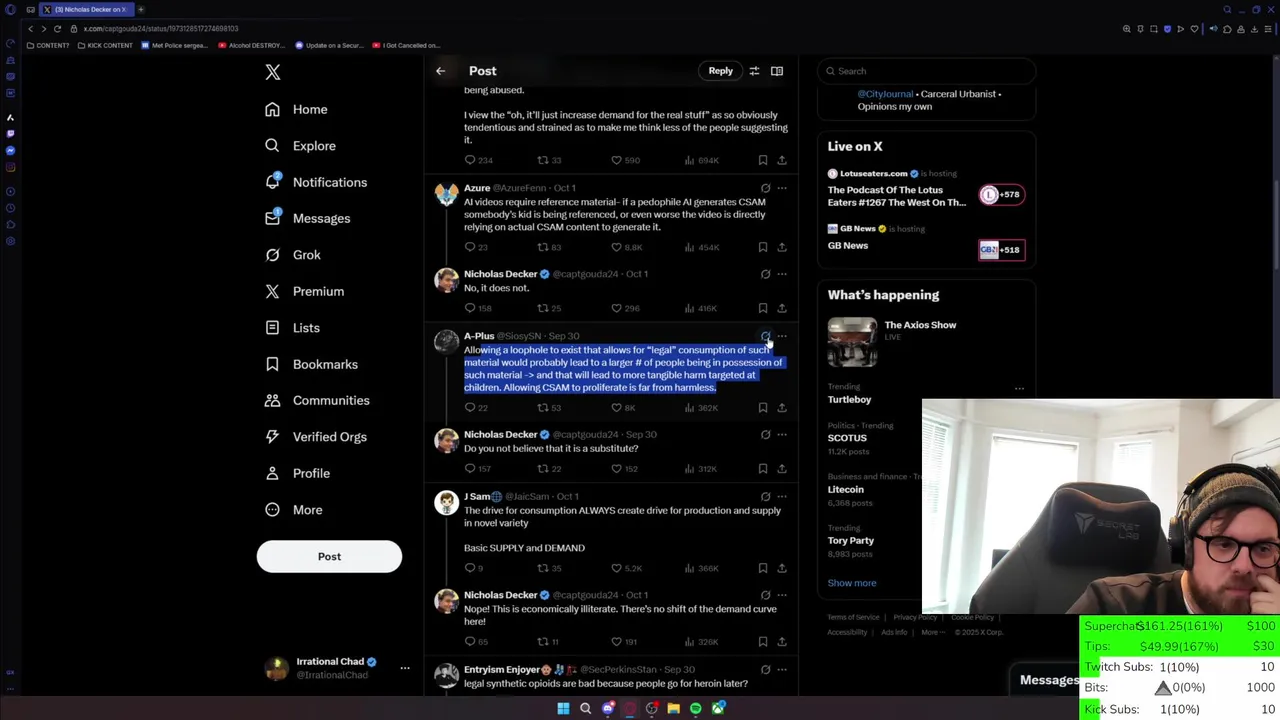The width and height of the screenshot is (1280, 720).
Task: Open reply sorting filter icon
Action: pyautogui.click(x=754, y=71)
